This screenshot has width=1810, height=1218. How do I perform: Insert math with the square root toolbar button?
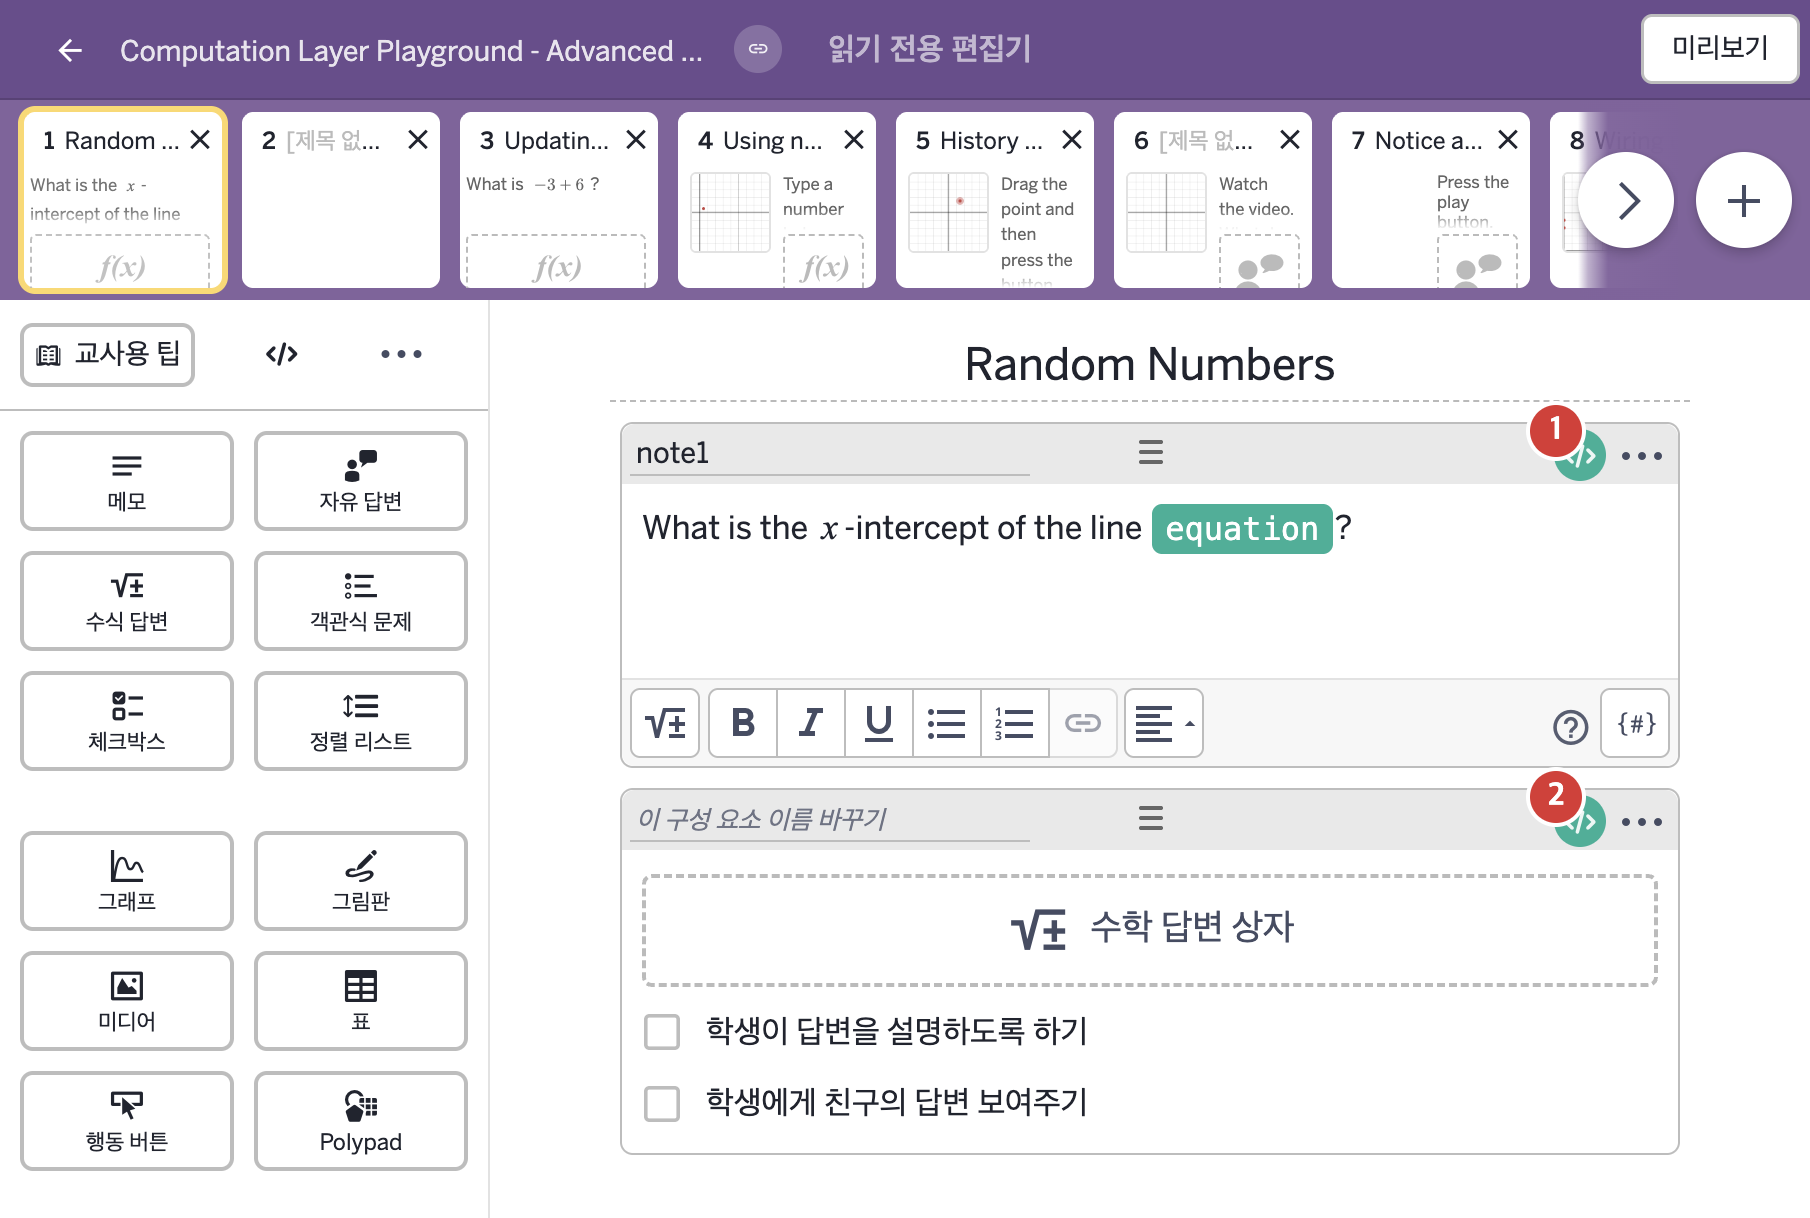[665, 723]
